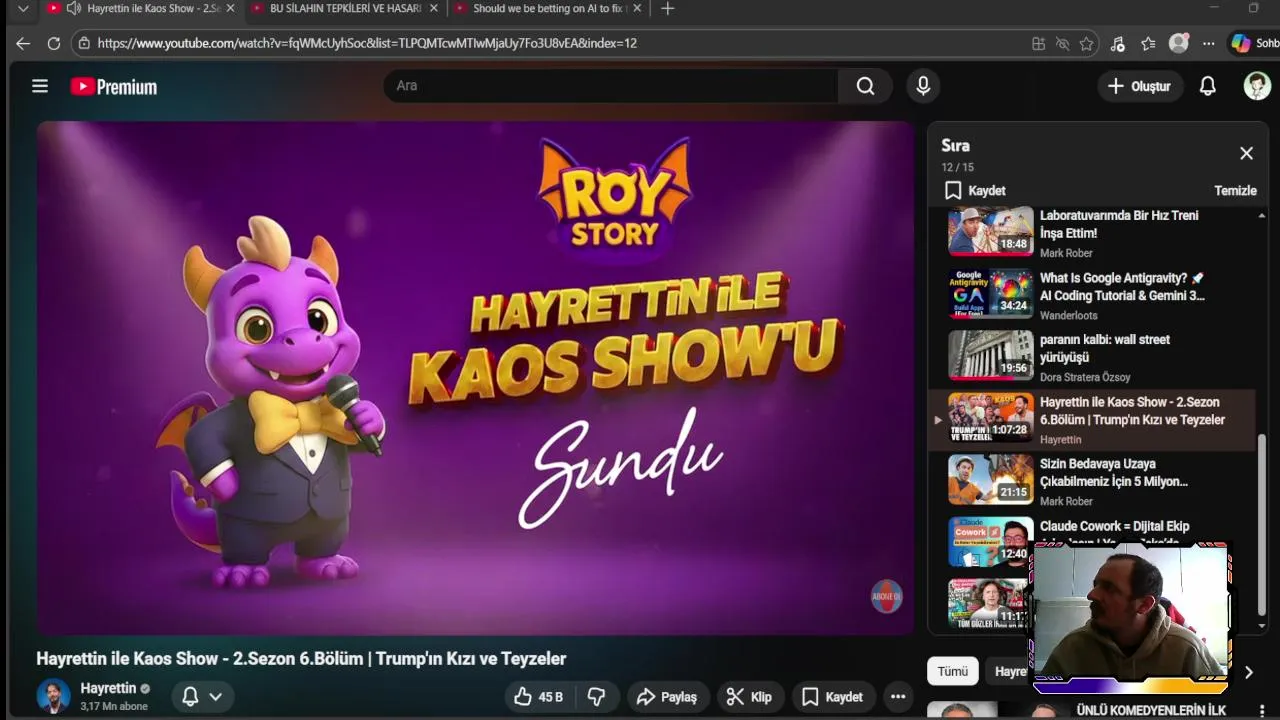Click the browser address bar URL
The width and height of the screenshot is (1280, 720).
(367, 43)
